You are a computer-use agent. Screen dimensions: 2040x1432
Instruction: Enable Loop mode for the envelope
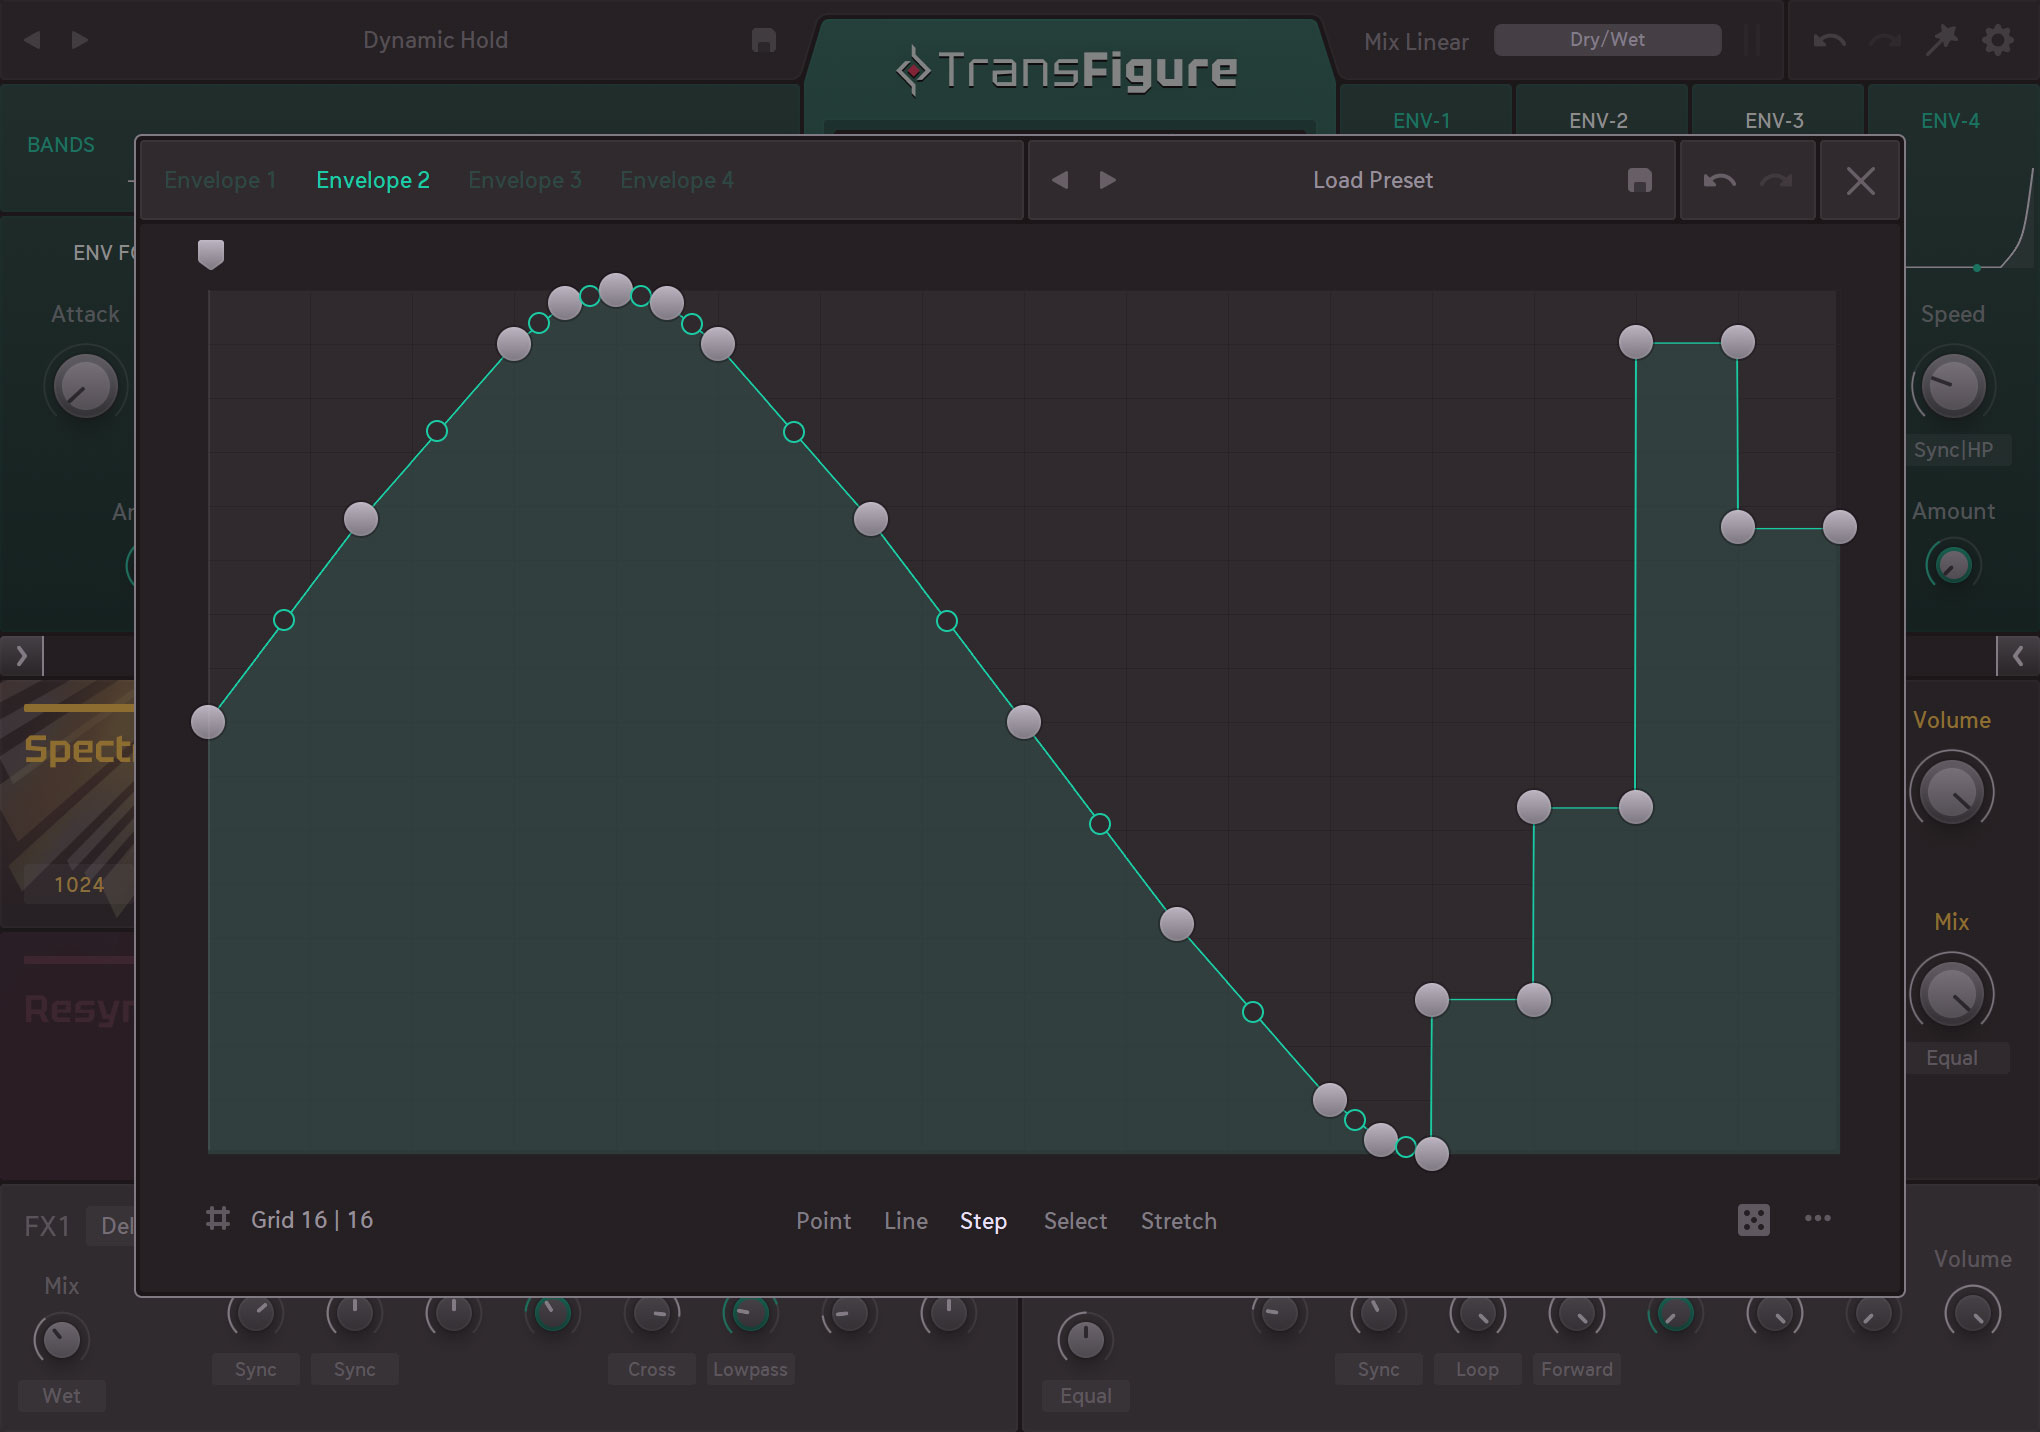pyautogui.click(x=1477, y=1369)
